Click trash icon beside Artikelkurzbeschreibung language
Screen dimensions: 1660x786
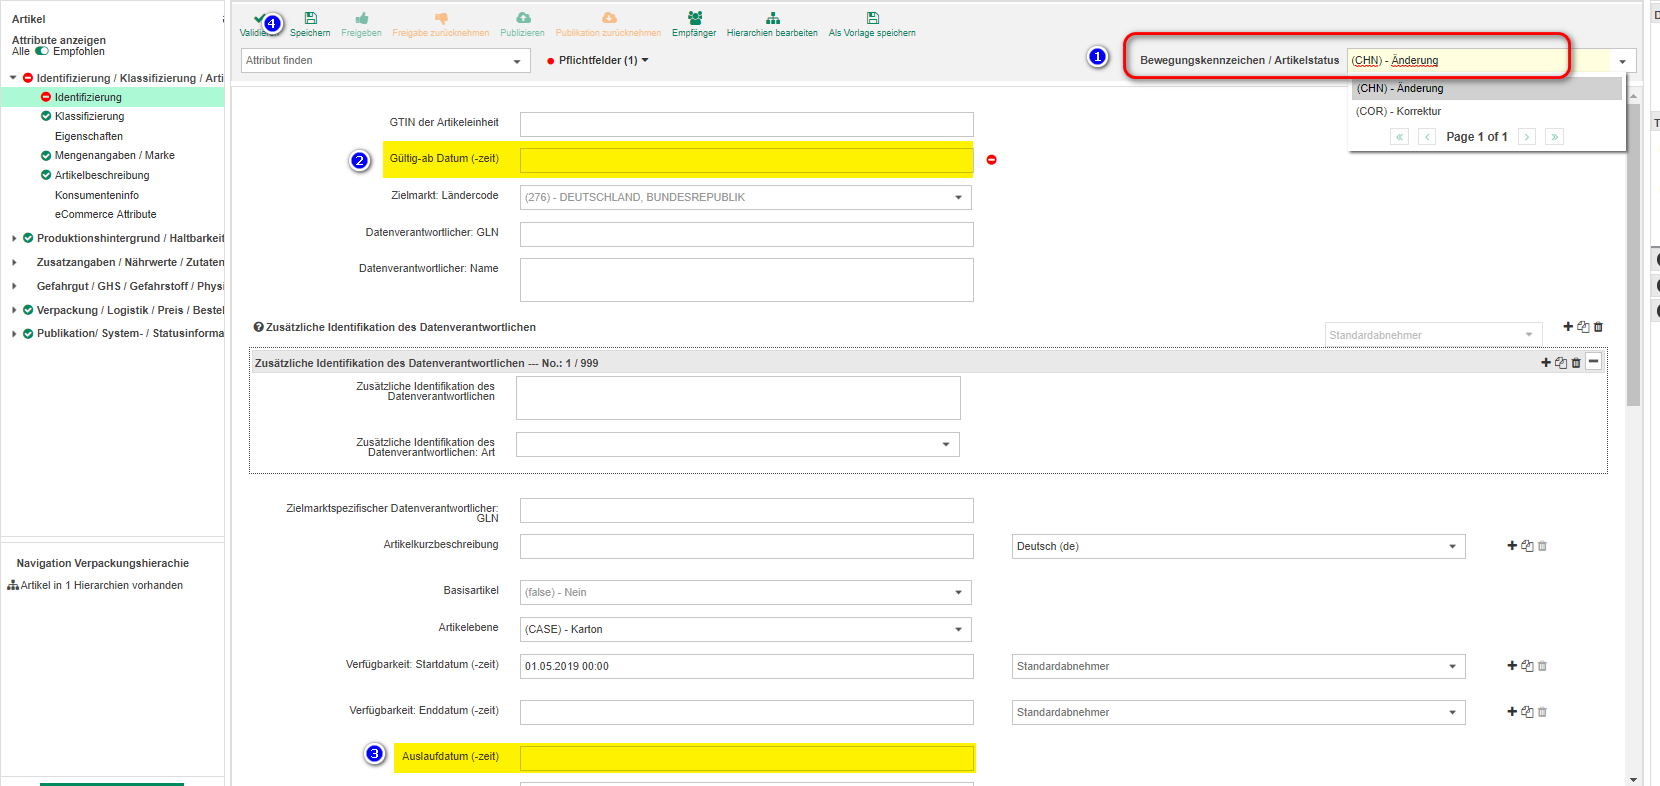point(1542,546)
